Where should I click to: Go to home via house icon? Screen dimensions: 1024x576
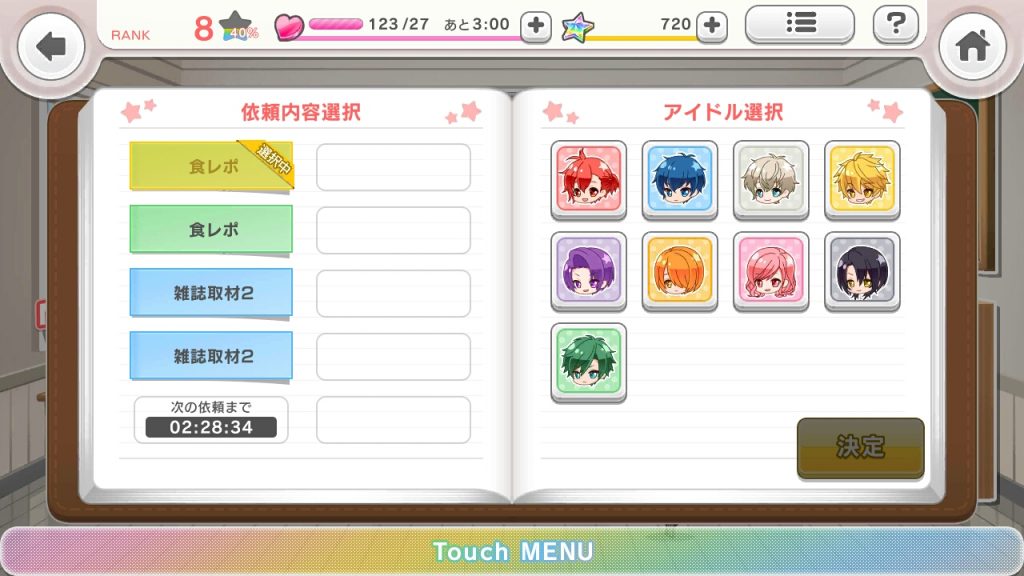pos(972,47)
